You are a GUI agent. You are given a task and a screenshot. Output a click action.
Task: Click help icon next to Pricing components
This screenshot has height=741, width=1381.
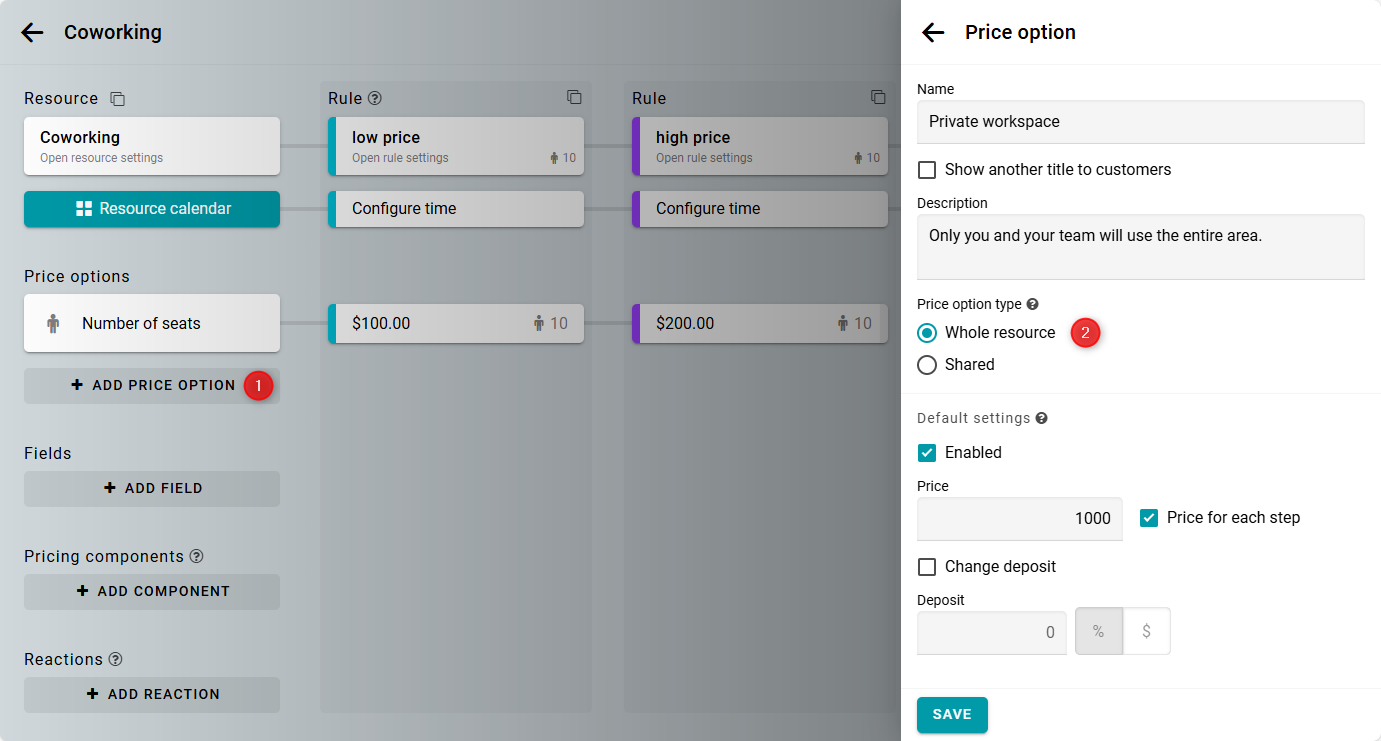197,556
